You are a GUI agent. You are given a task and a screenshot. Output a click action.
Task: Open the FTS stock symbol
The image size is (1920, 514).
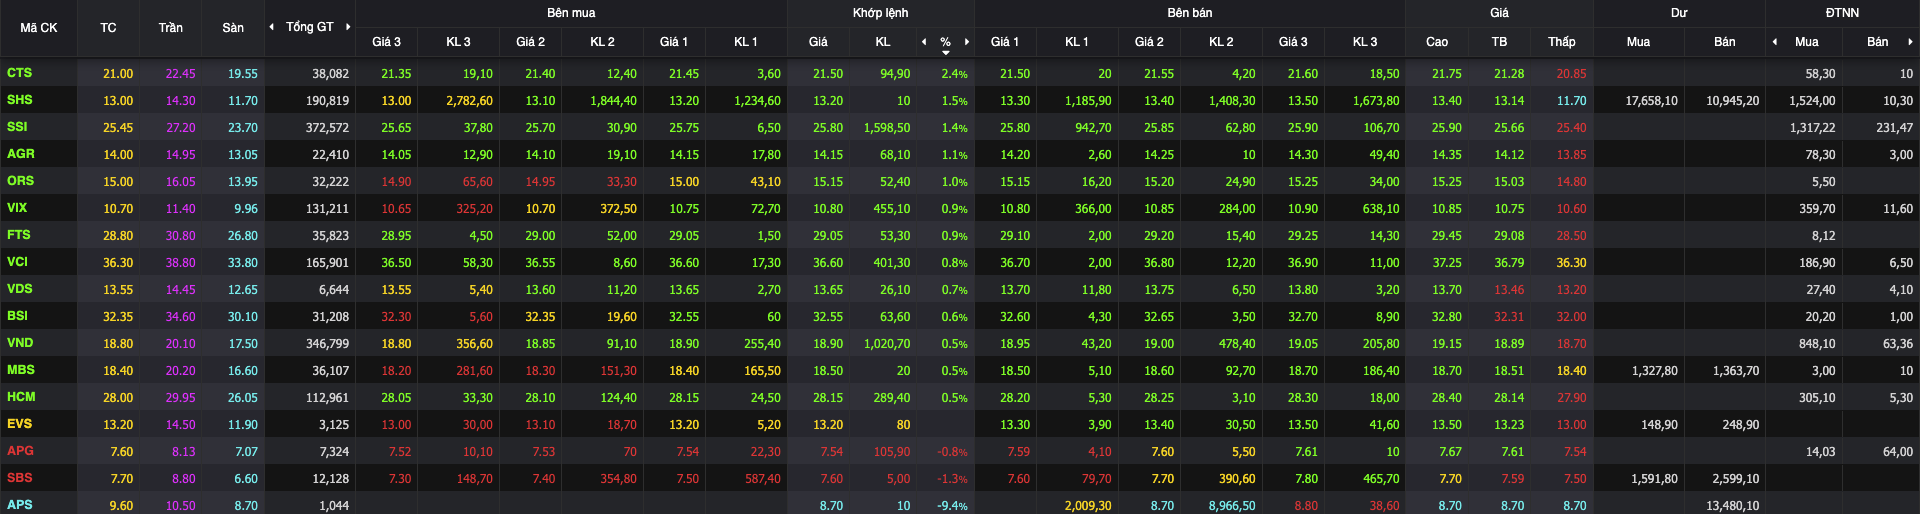point(18,235)
